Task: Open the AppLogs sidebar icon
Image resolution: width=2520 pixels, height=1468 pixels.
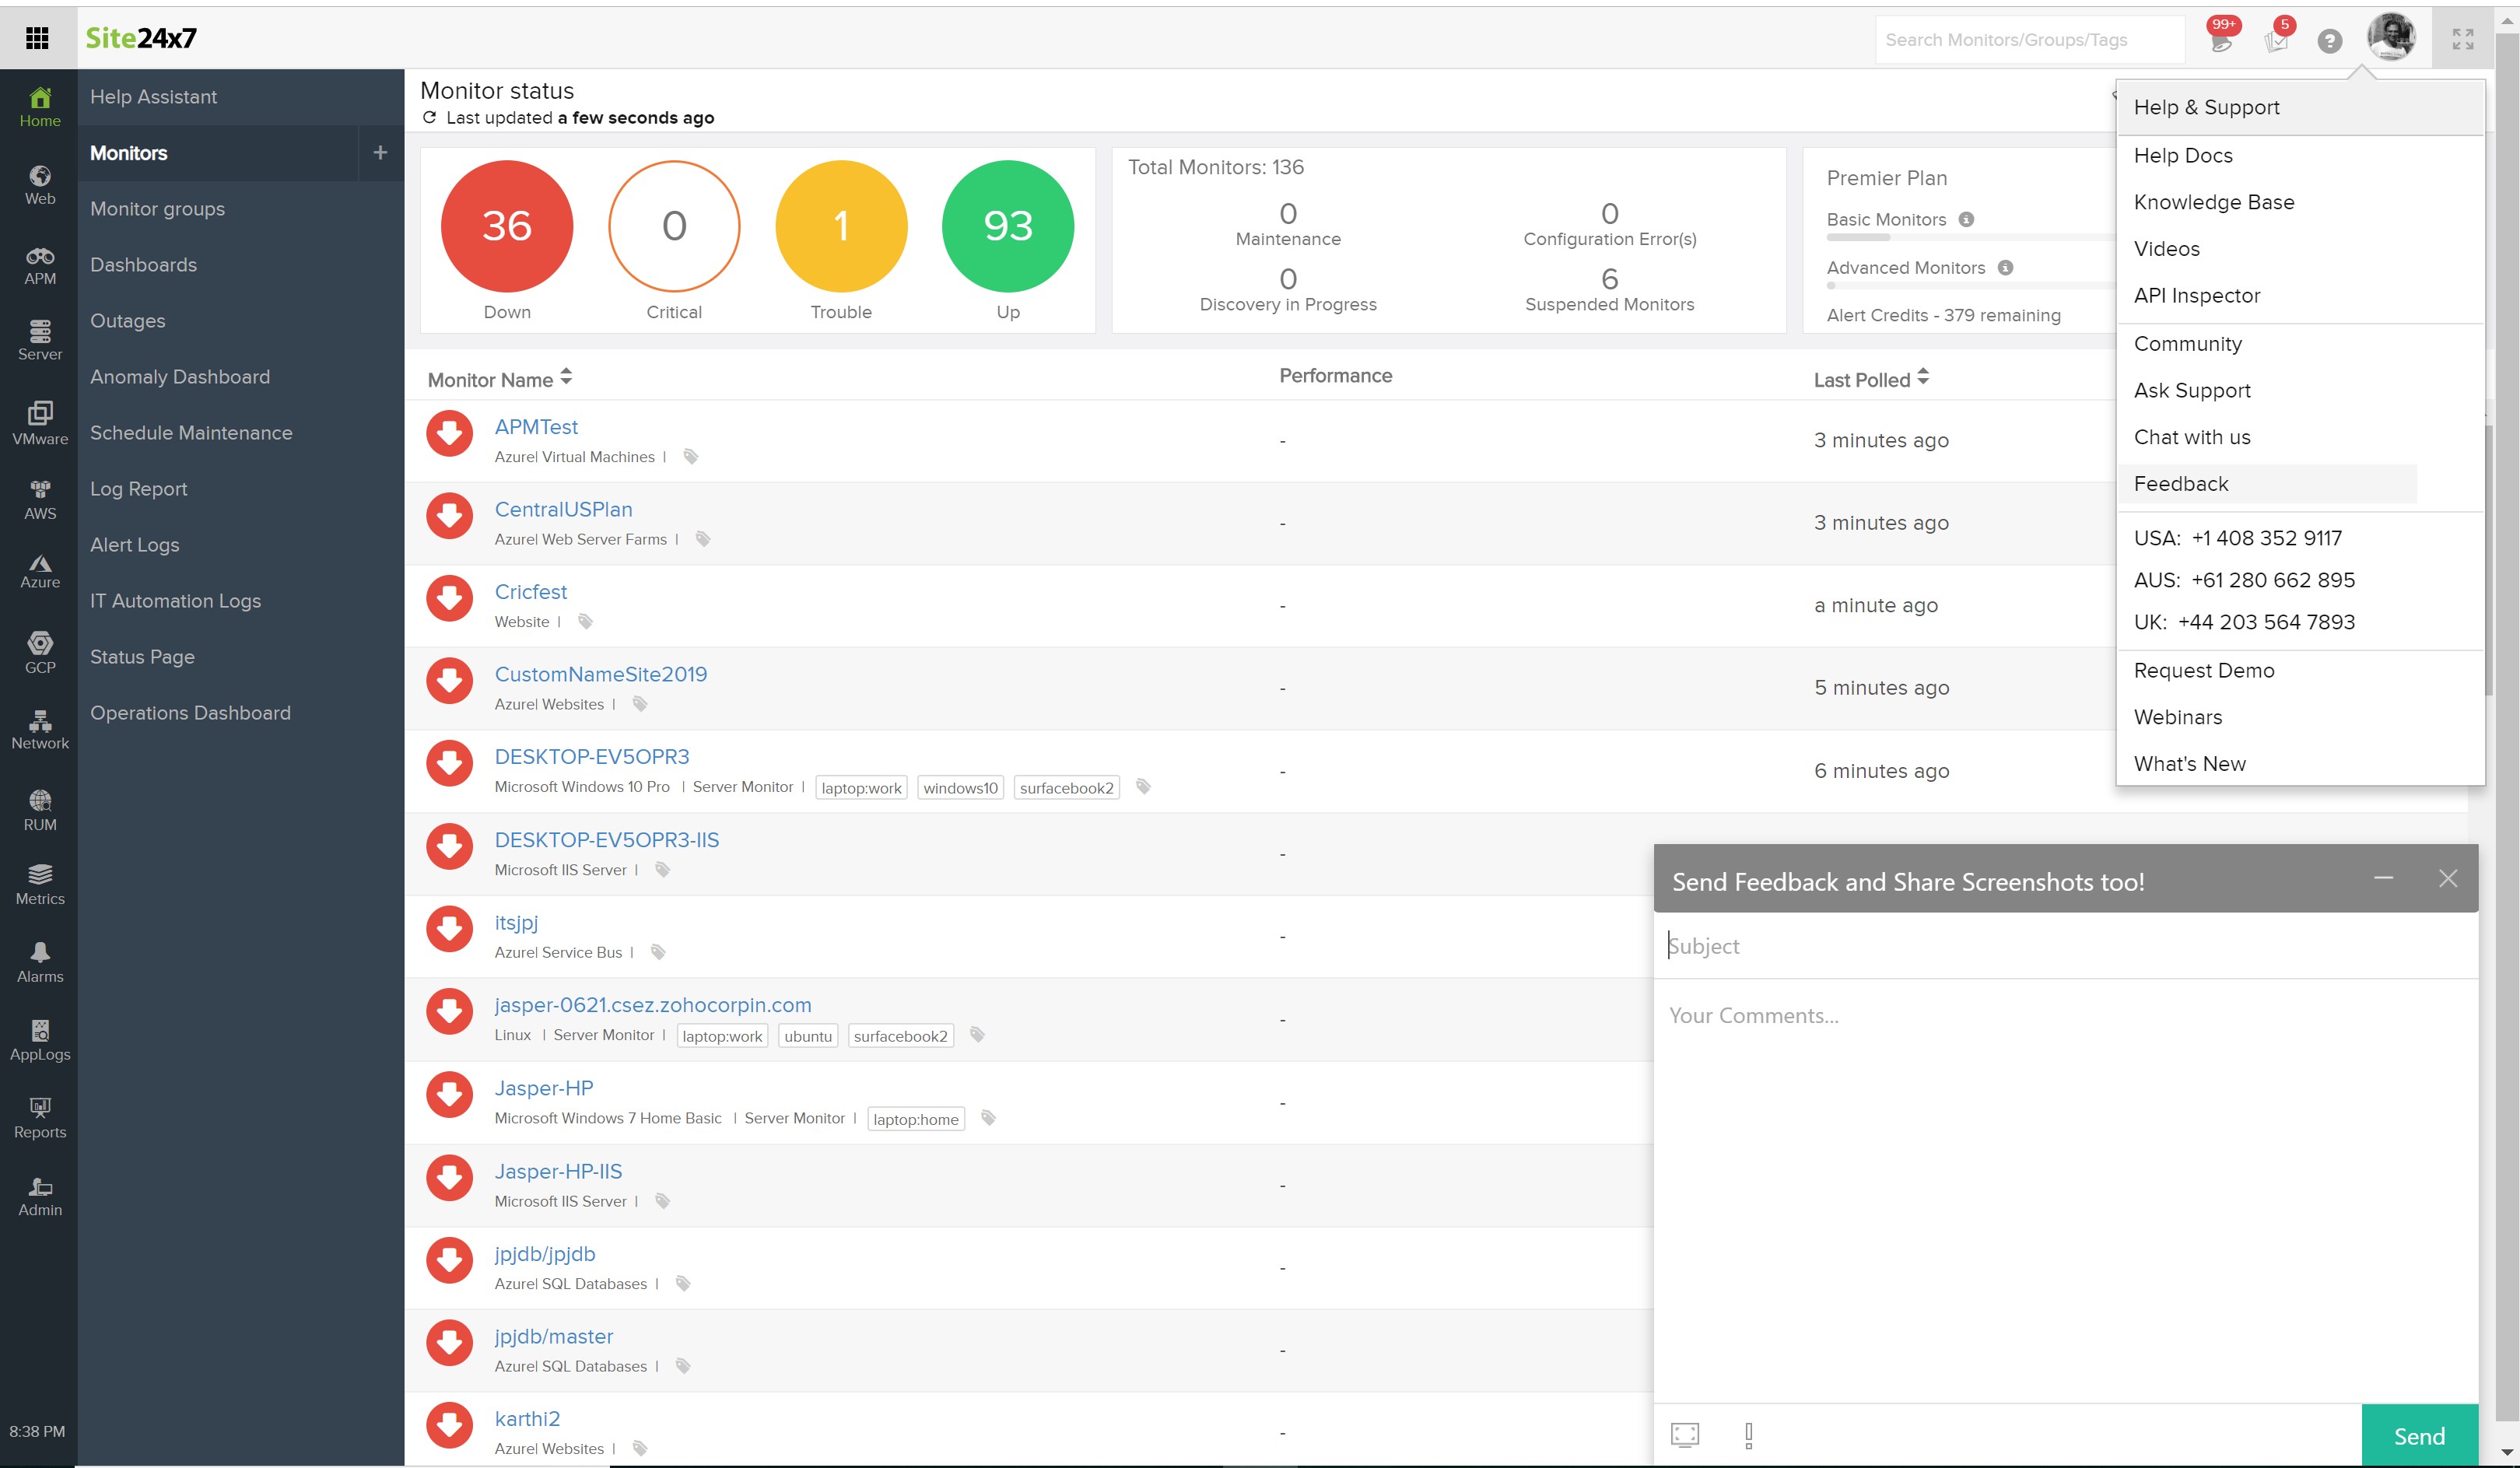Action: (x=40, y=1039)
